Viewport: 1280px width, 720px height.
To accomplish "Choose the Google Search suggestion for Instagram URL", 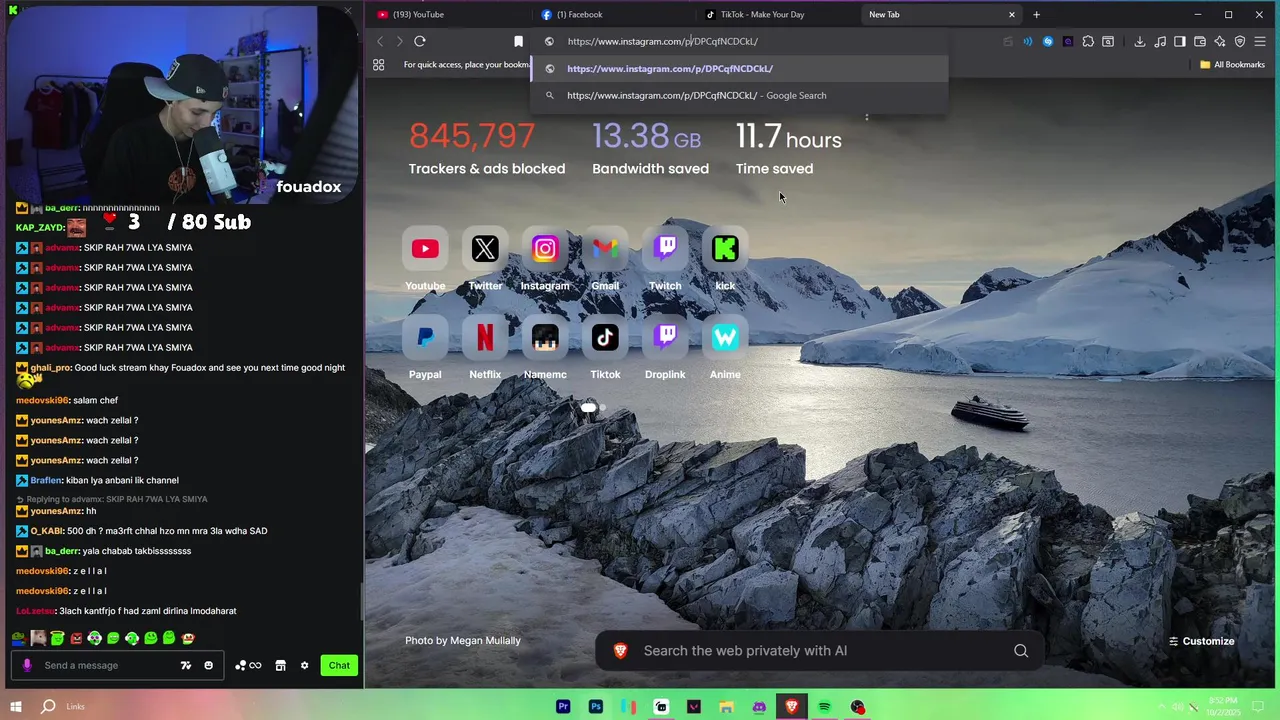I will [739, 96].
